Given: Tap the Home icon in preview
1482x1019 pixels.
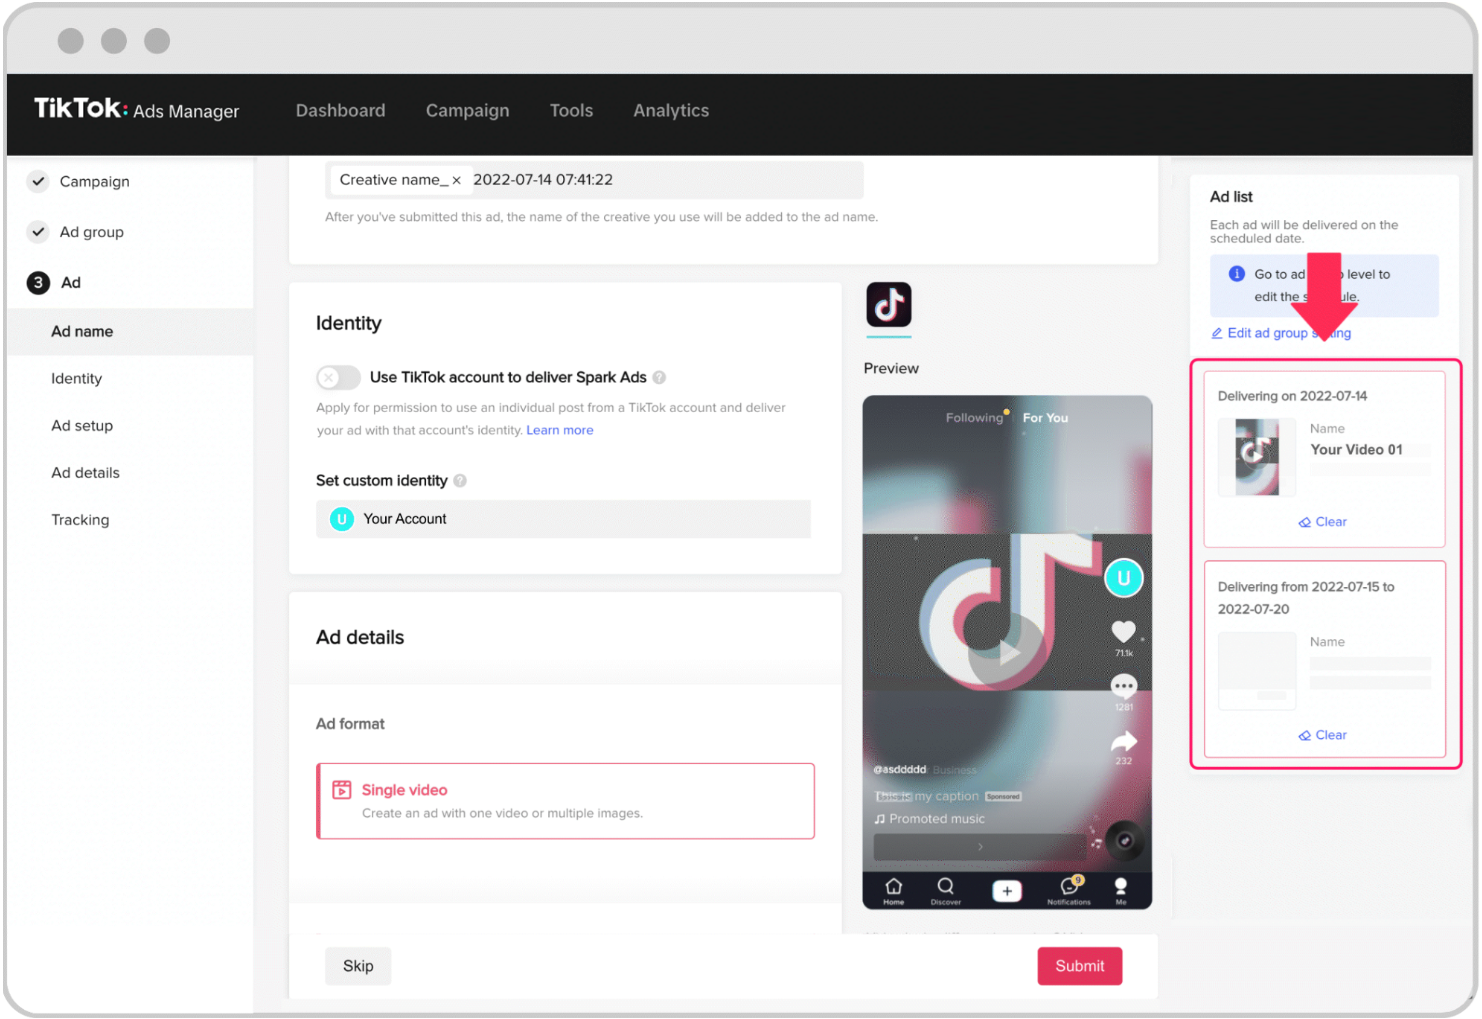Looking at the screenshot, I should 893,889.
